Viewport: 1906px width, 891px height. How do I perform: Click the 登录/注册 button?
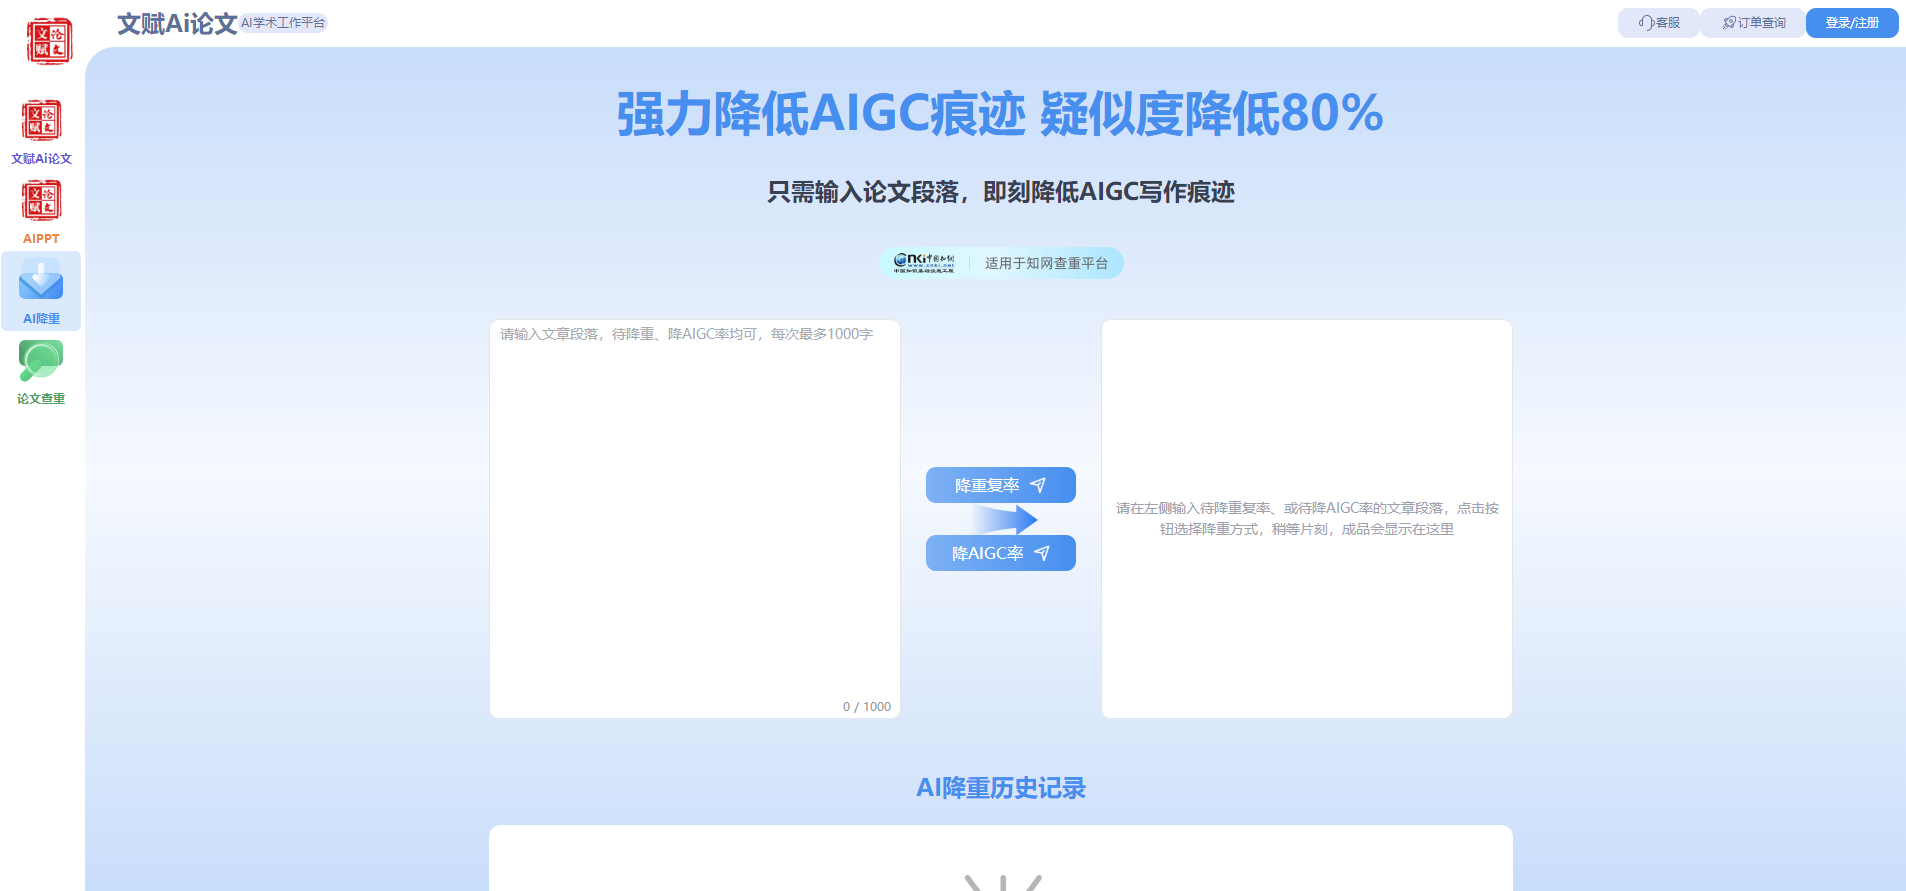pos(1852,23)
